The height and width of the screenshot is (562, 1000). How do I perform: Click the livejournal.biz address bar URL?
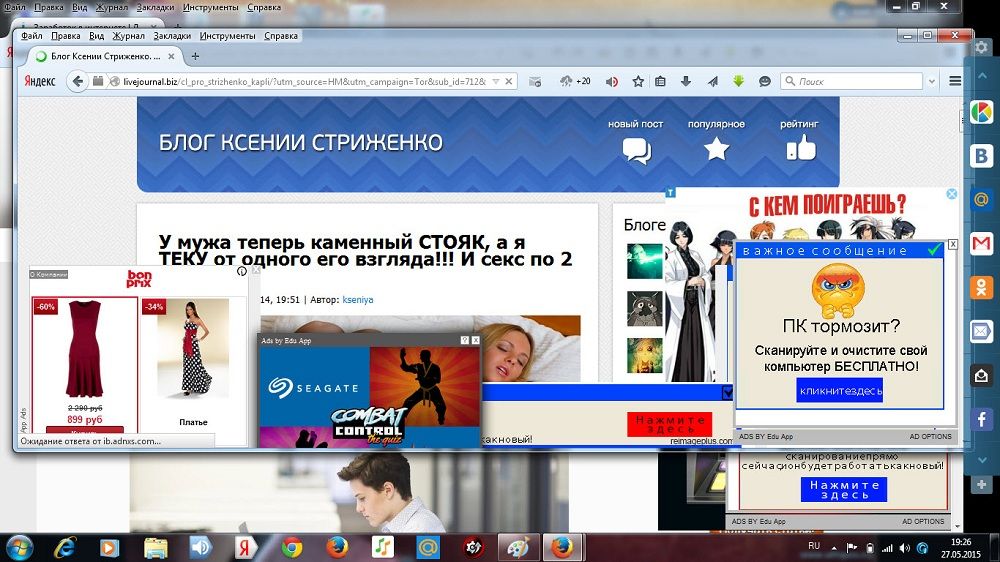[x=304, y=82]
